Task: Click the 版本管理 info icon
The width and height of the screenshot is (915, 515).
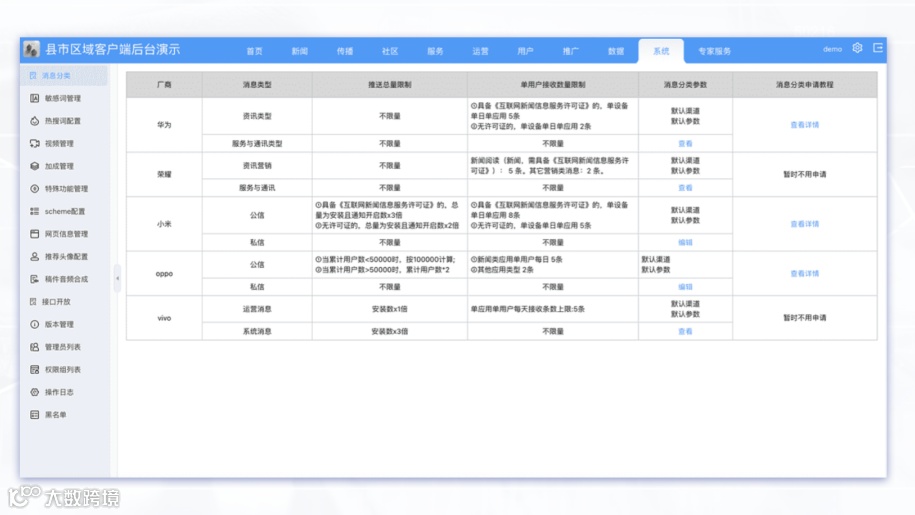Action: tap(34, 324)
